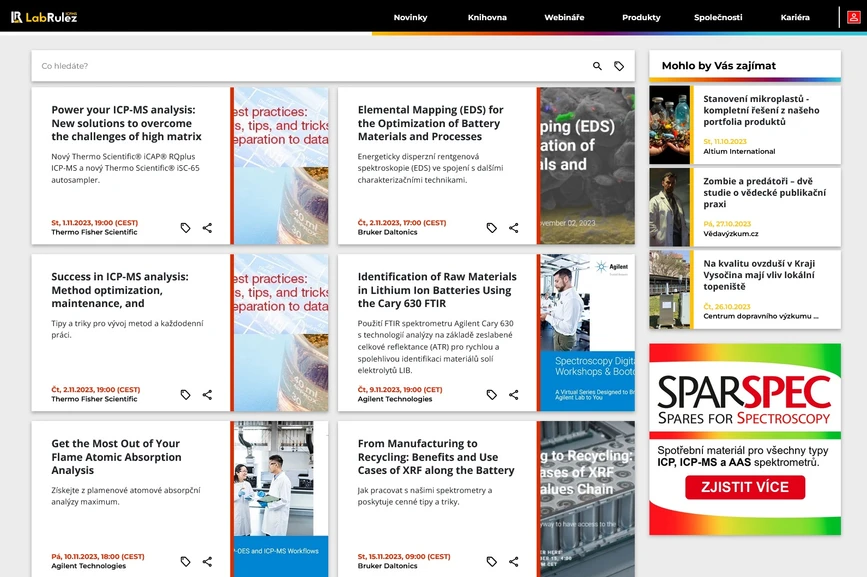867x577 pixels.
Task: Click the XRF Recycling card image
Action: (x=587, y=499)
